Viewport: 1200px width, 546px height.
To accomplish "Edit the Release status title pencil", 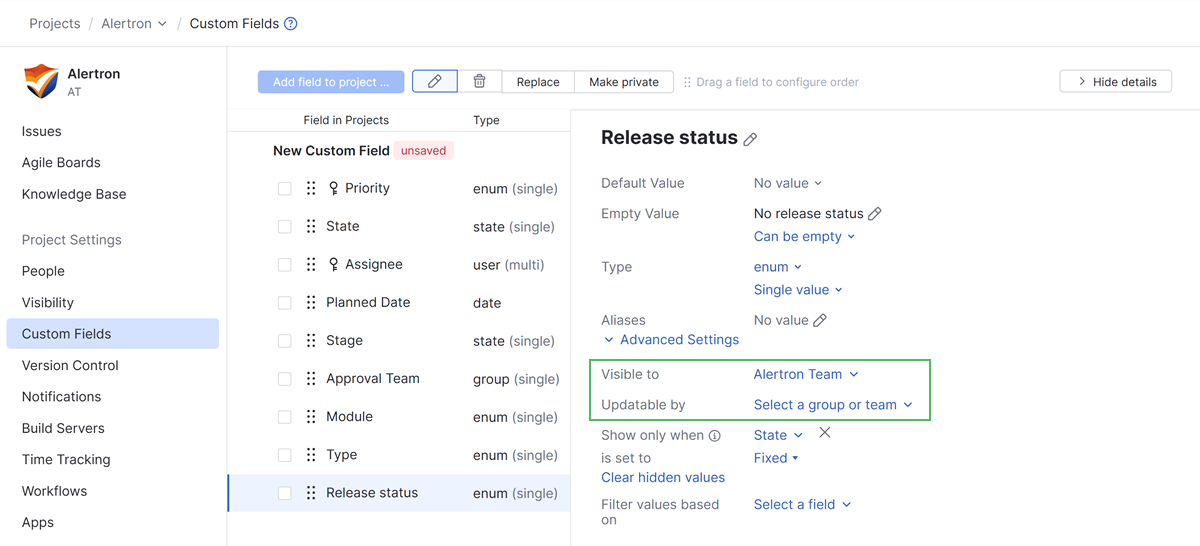I will 750,140.
